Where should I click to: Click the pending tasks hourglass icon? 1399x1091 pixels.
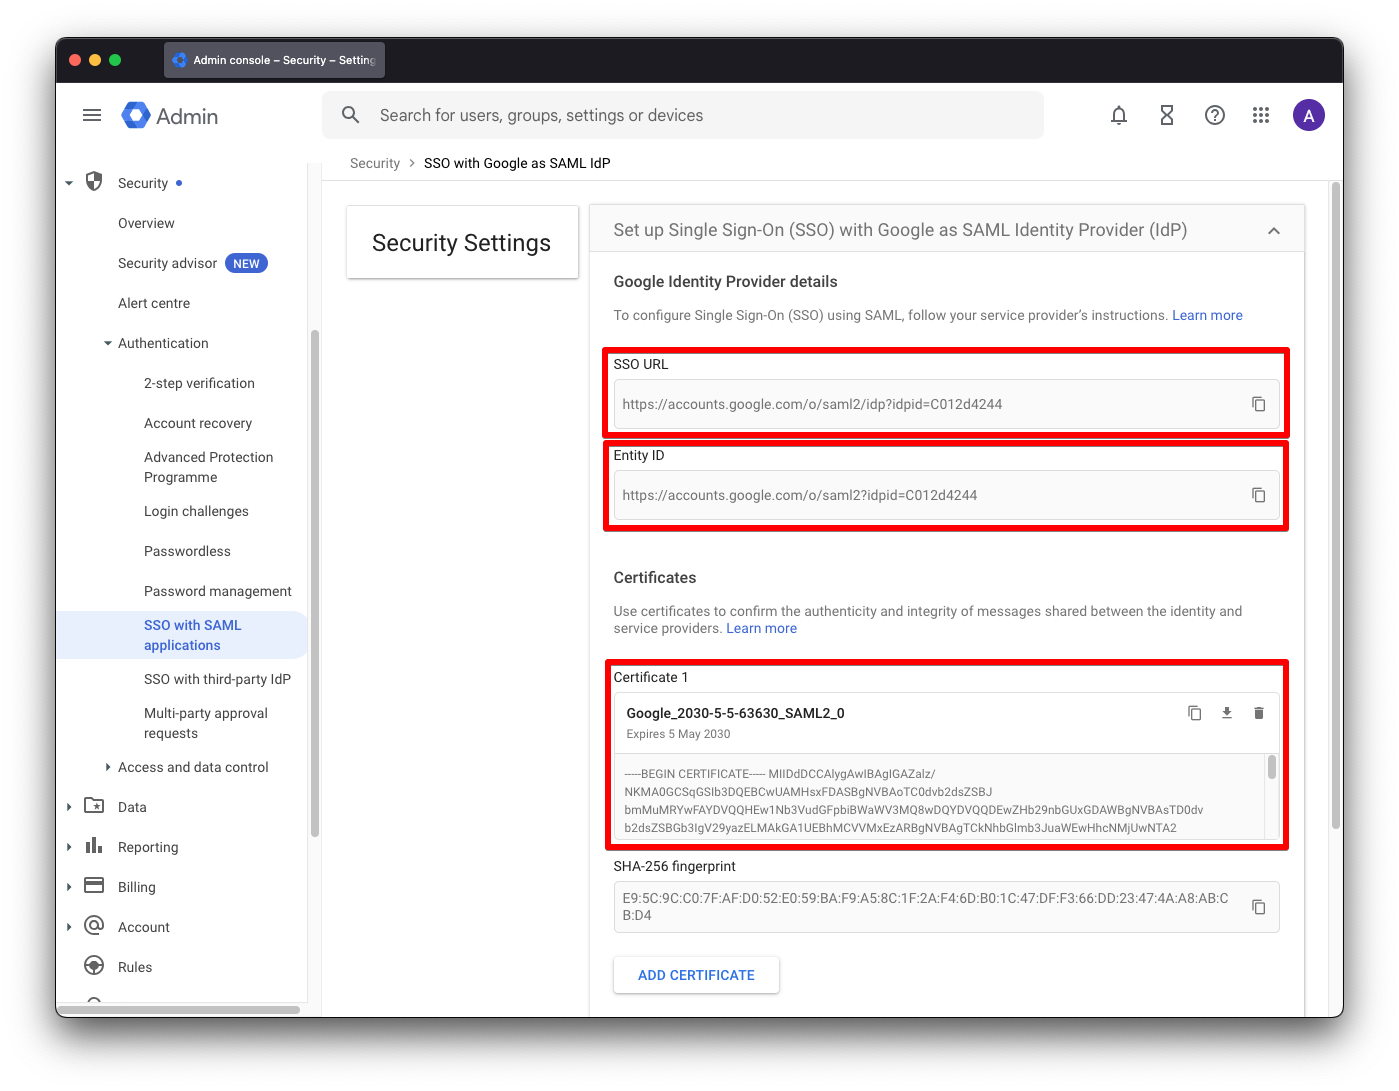(x=1166, y=115)
